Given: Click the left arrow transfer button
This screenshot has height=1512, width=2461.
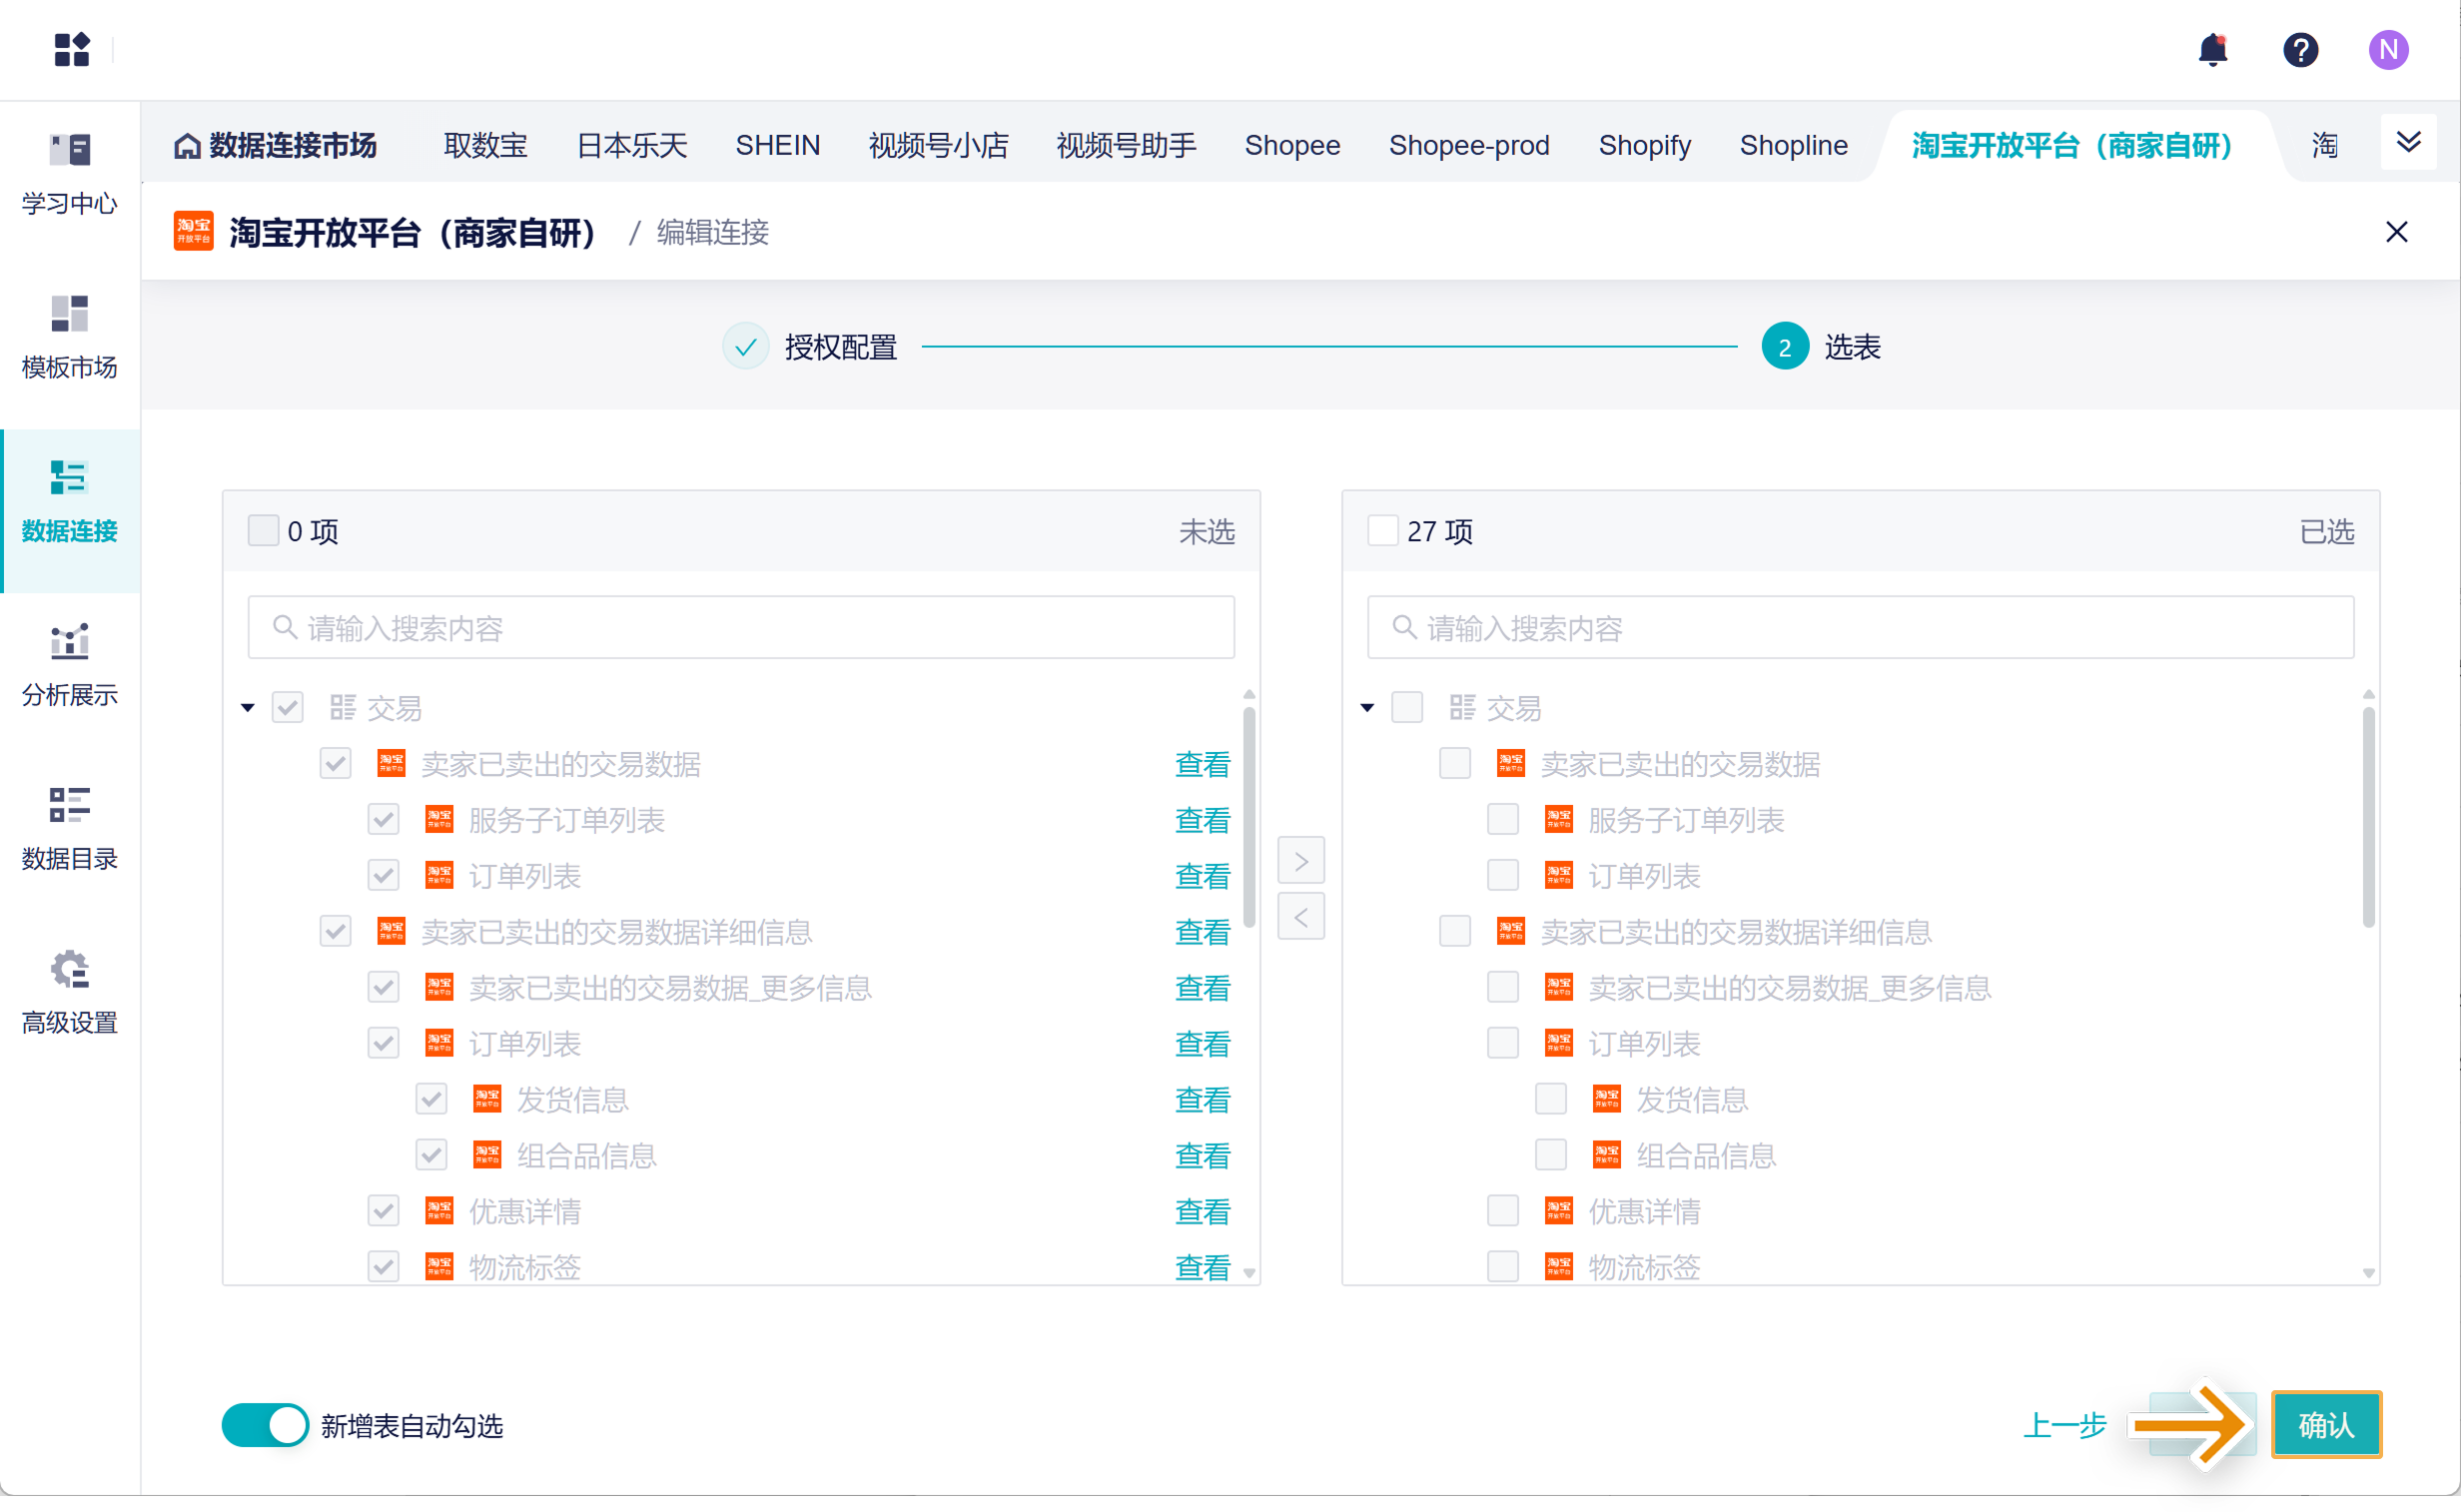Looking at the screenshot, I should pyautogui.click(x=1301, y=917).
